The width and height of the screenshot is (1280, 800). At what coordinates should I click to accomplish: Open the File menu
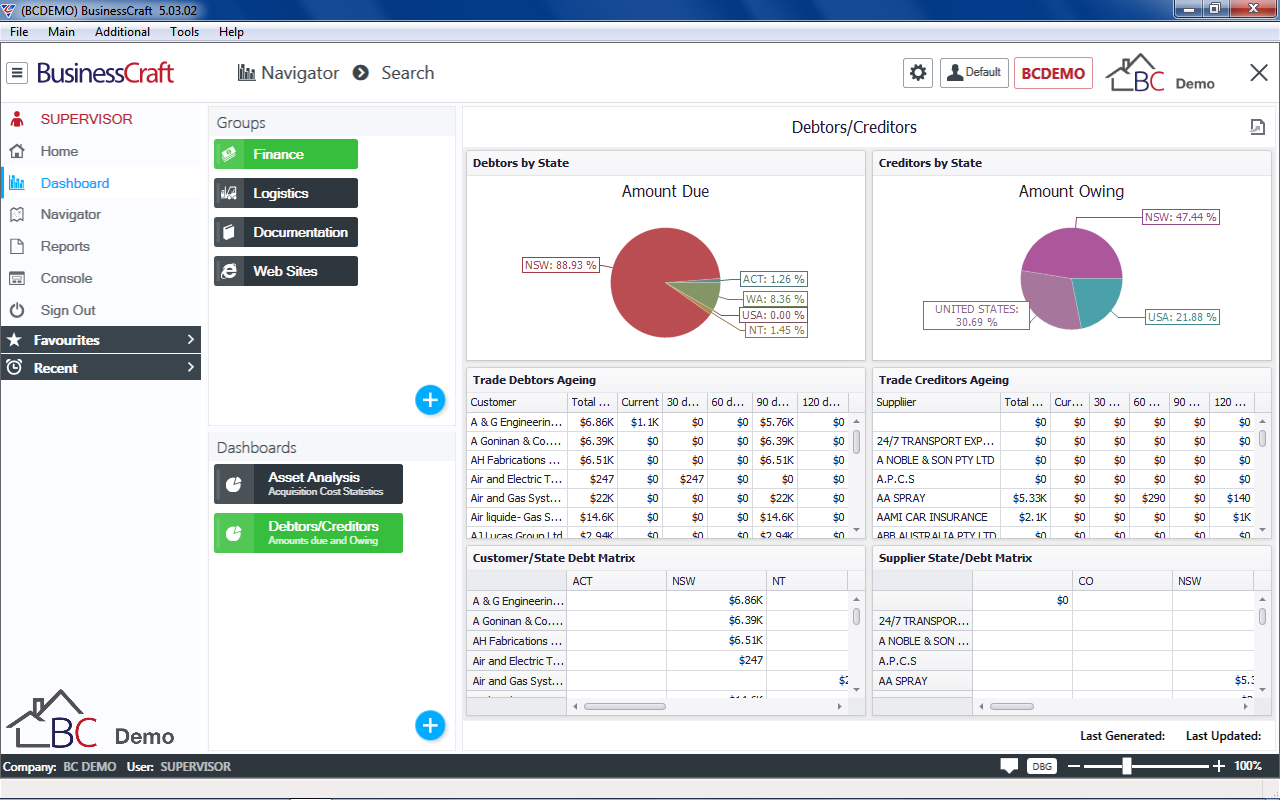click(19, 32)
